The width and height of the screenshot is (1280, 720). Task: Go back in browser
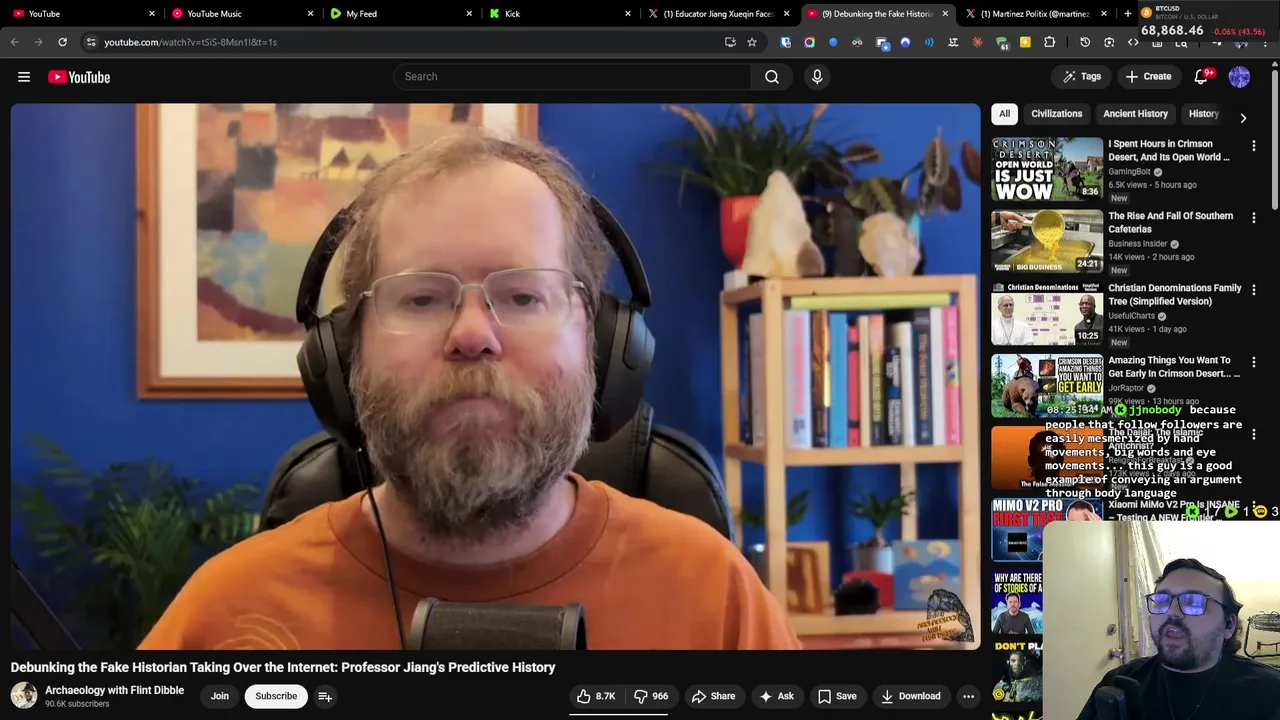[14, 42]
